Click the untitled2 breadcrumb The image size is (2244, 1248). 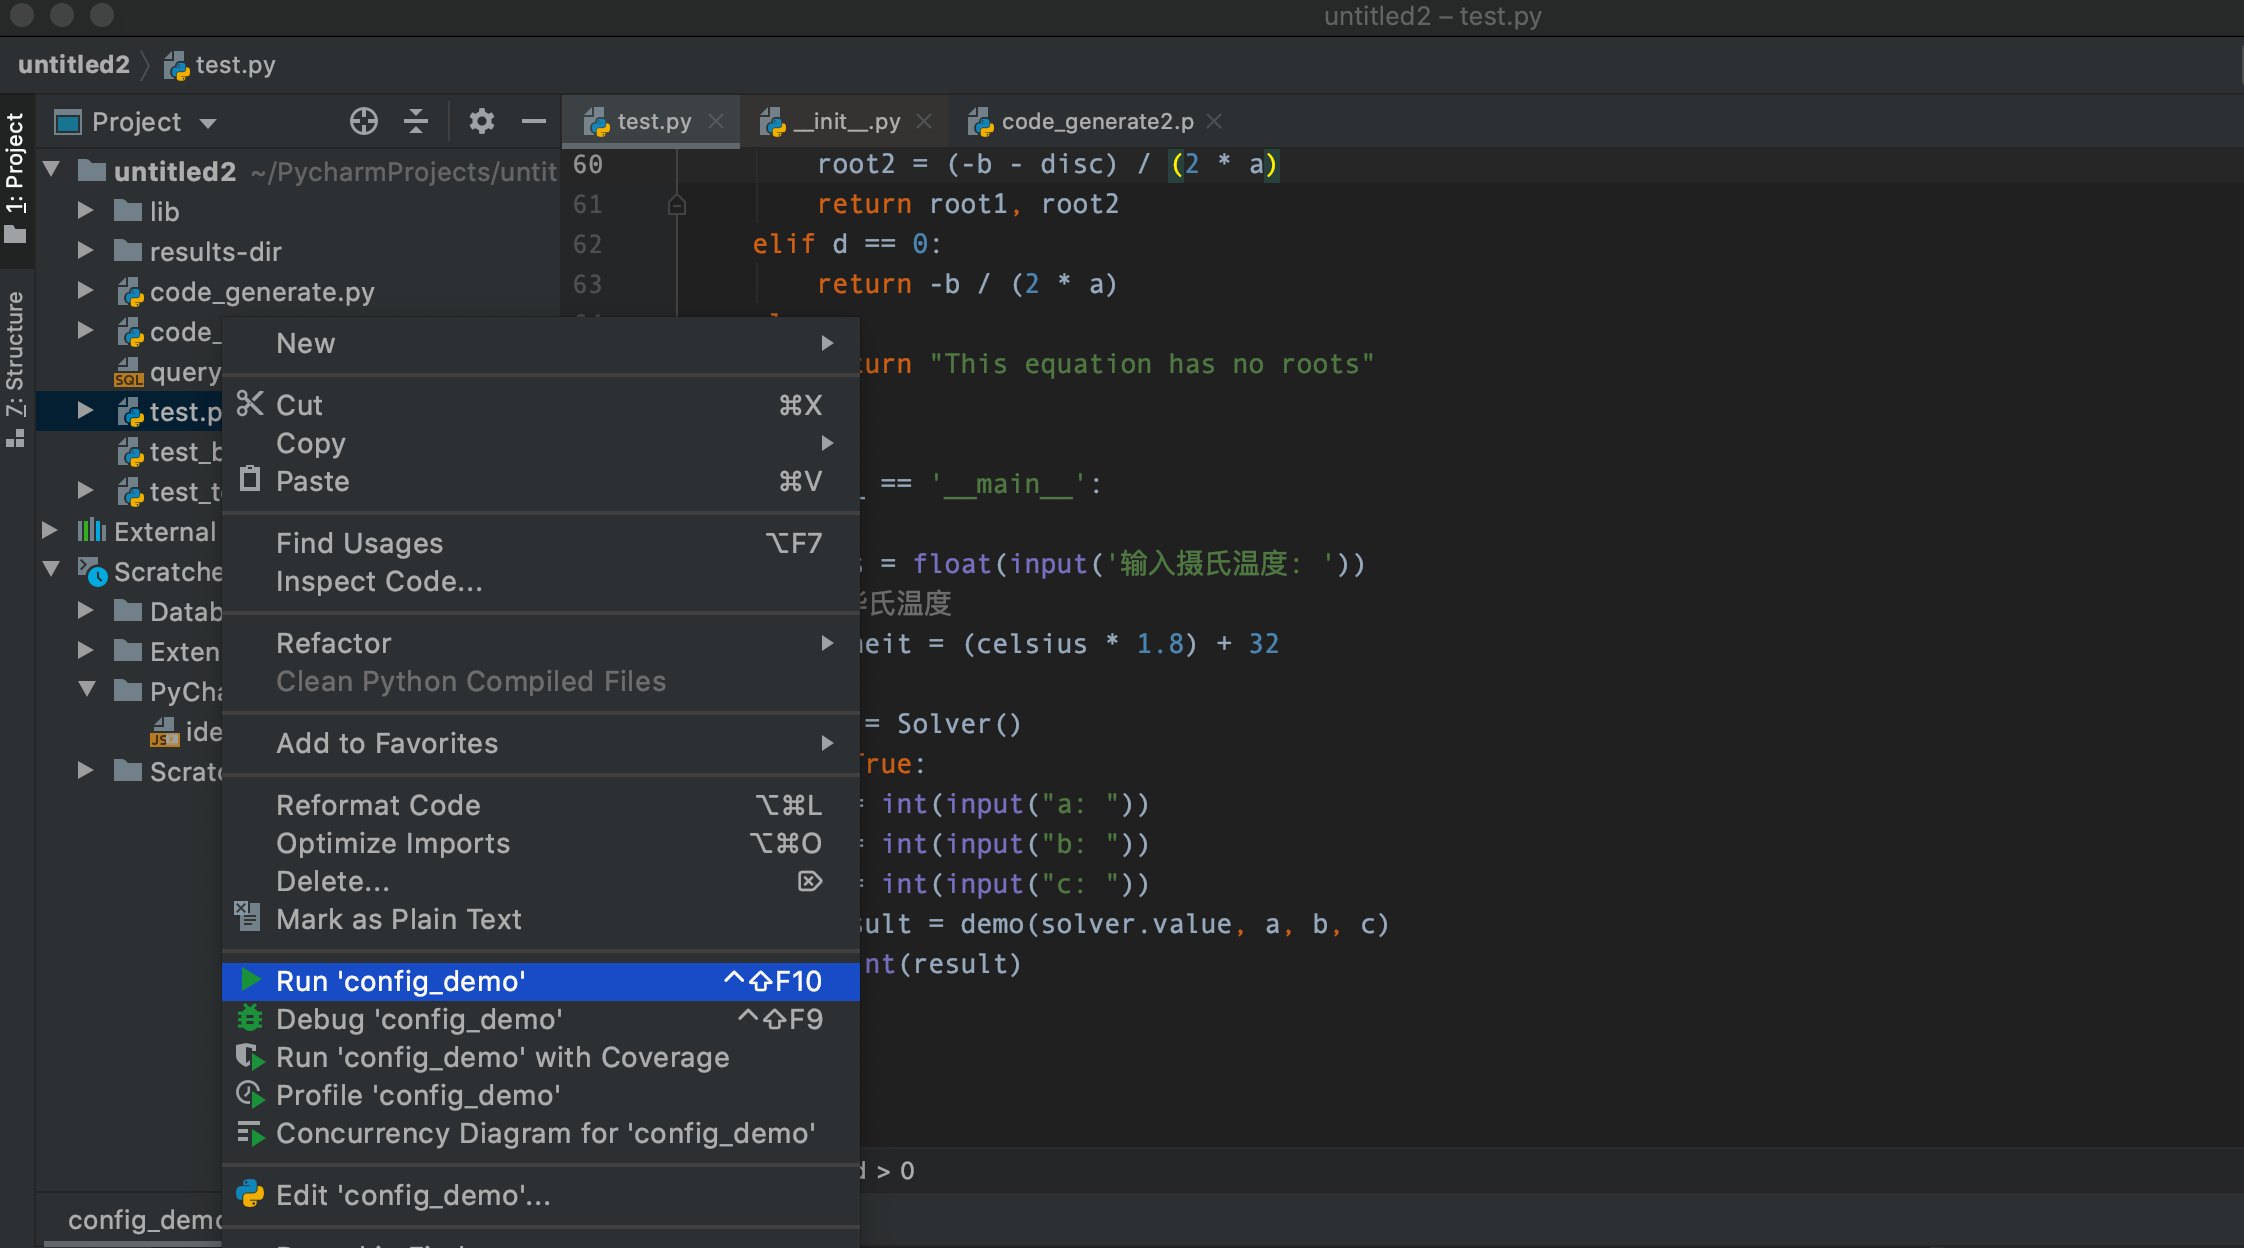(x=74, y=65)
